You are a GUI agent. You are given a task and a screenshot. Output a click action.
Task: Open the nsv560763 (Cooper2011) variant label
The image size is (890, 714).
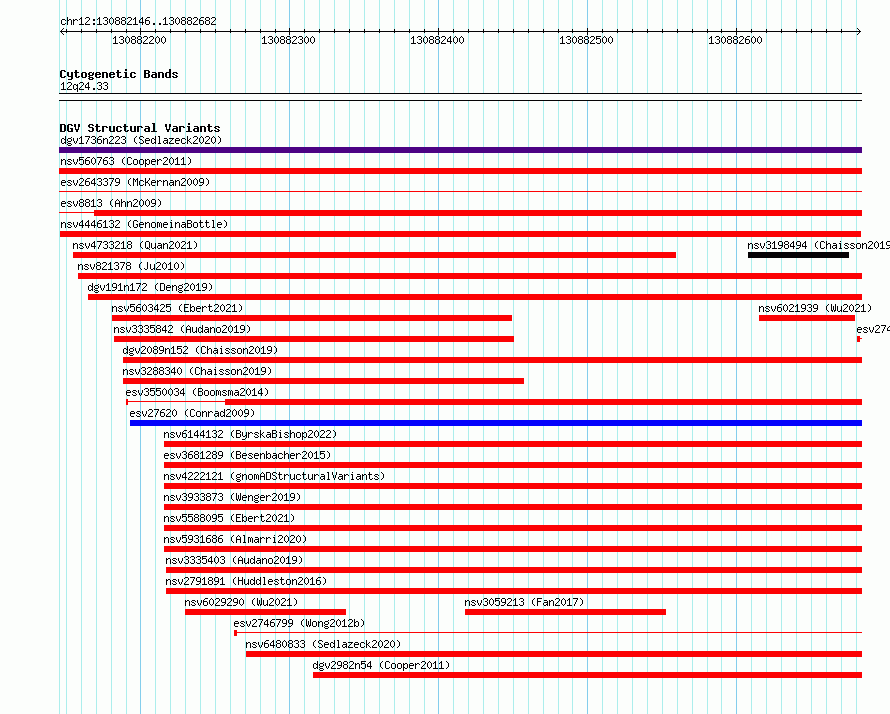click(126, 161)
